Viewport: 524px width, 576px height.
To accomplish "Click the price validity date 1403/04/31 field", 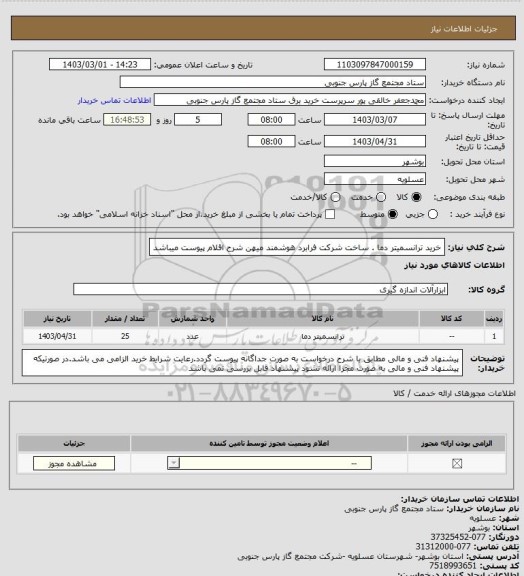I will [375, 141].
